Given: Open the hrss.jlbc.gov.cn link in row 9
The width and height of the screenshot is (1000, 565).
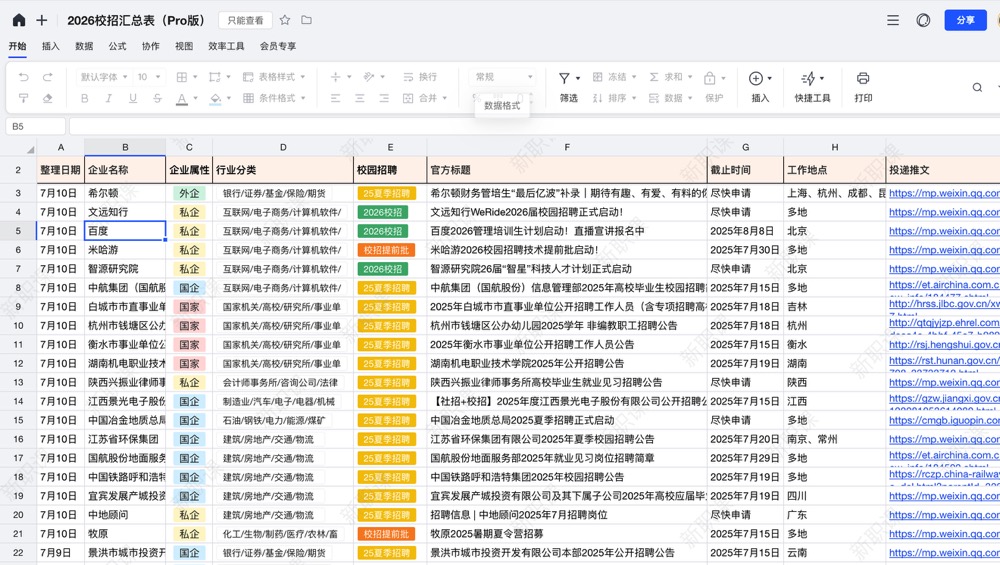Looking at the screenshot, I should [944, 304].
